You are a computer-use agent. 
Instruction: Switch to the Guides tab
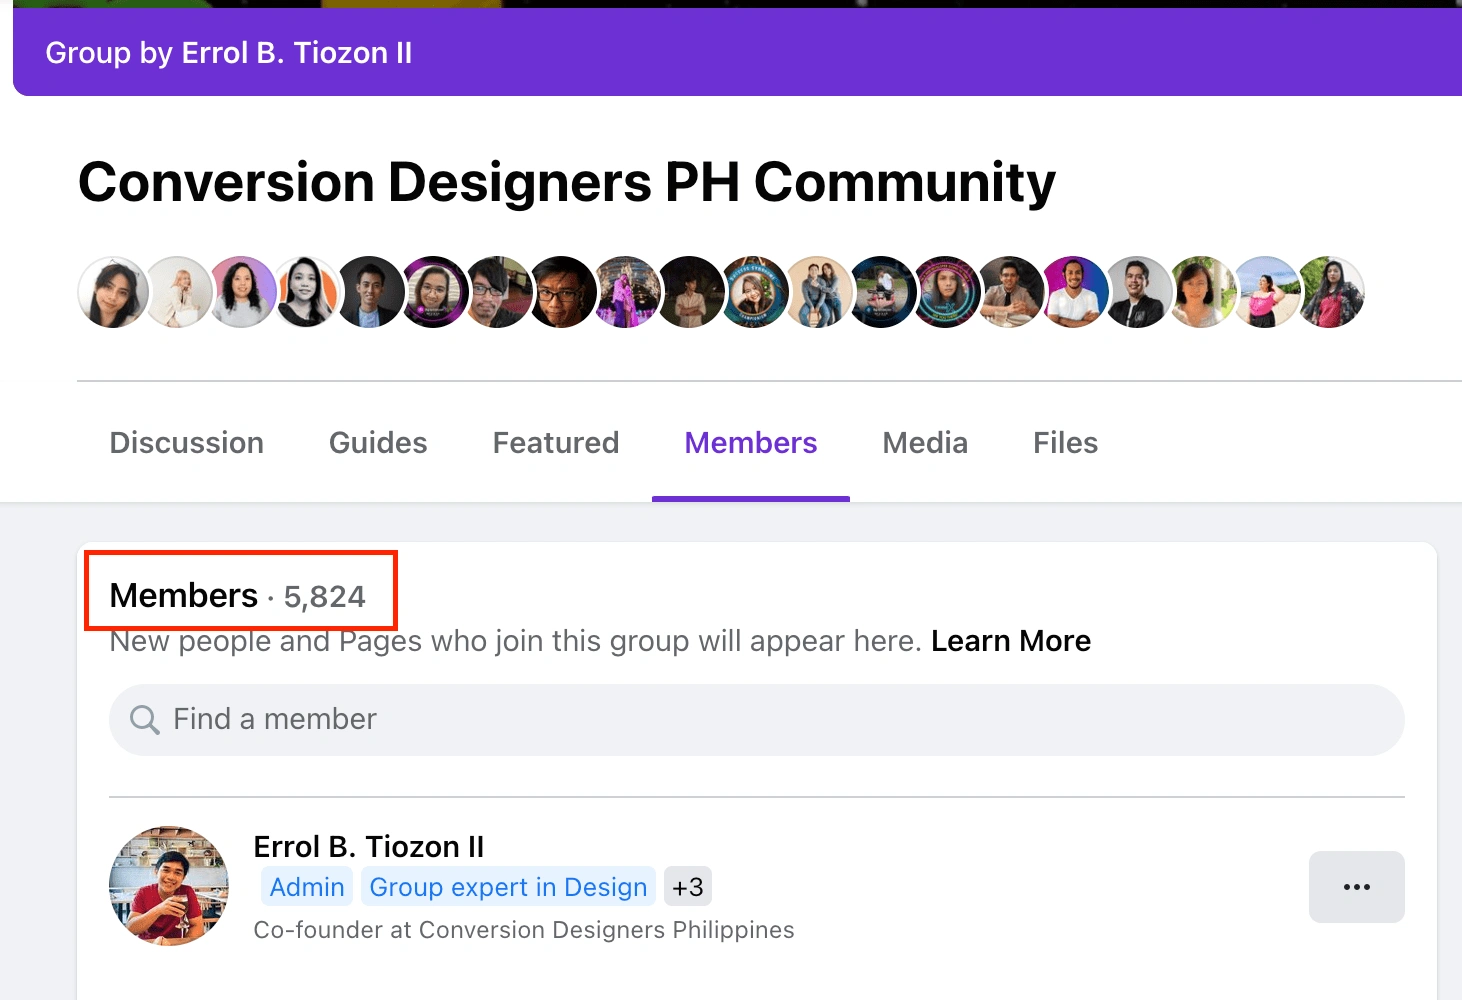coord(378,443)
